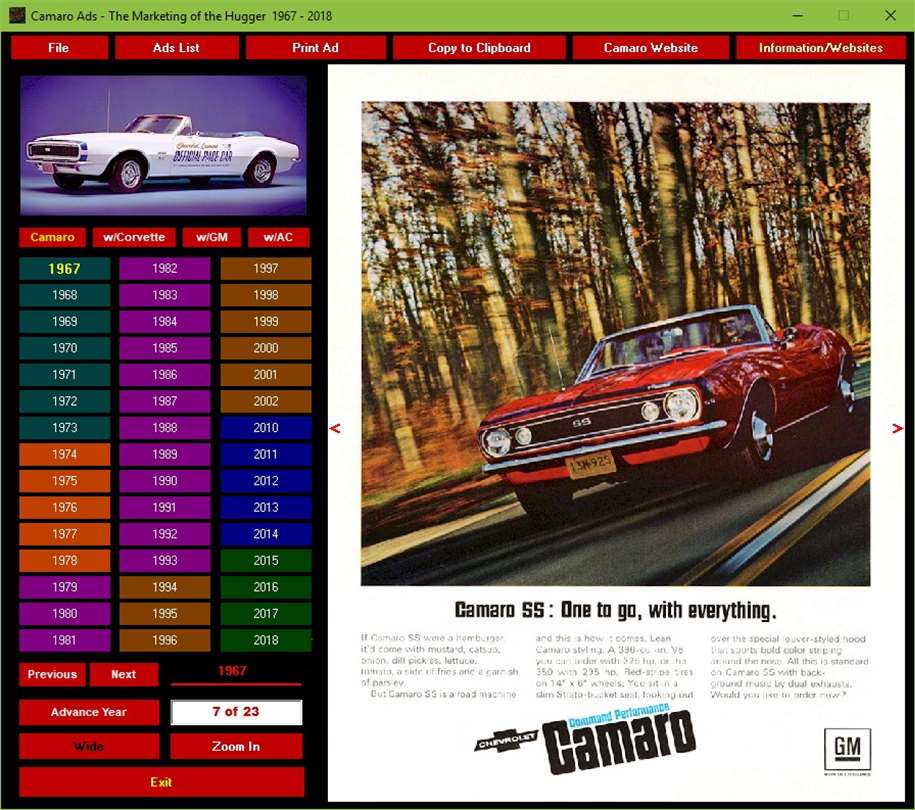
Task: Select year 1978
Action: click(x=65, y=561)
